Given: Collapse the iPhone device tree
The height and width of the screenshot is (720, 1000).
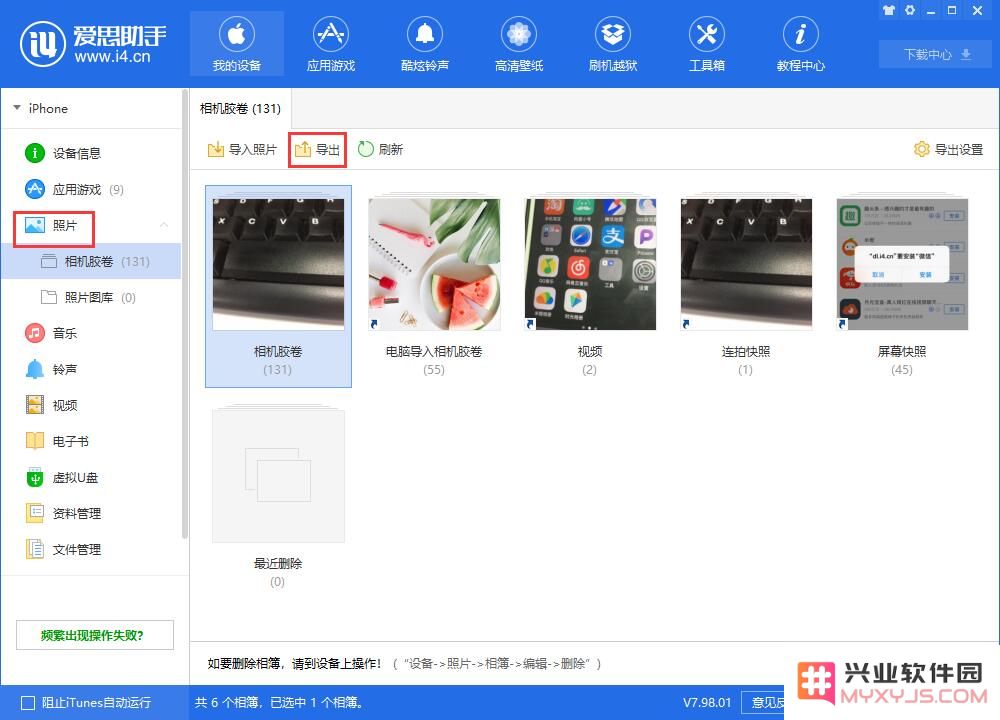Looking at the screenshot, I should [x=17, y=108].
